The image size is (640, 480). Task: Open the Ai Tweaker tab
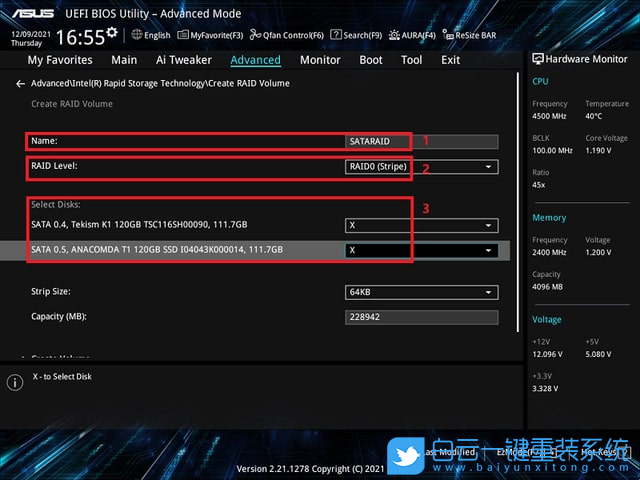pos(184,60)
